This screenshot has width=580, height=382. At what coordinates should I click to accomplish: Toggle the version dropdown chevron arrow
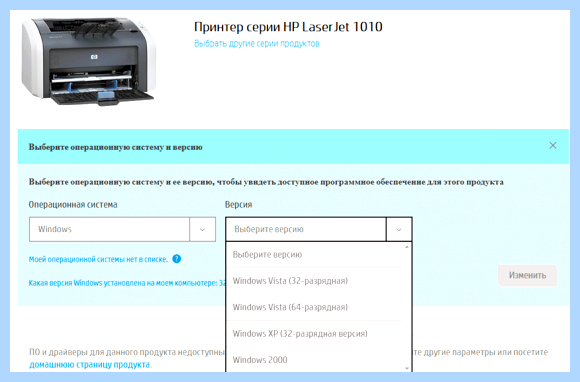click(x=399, y=230)
